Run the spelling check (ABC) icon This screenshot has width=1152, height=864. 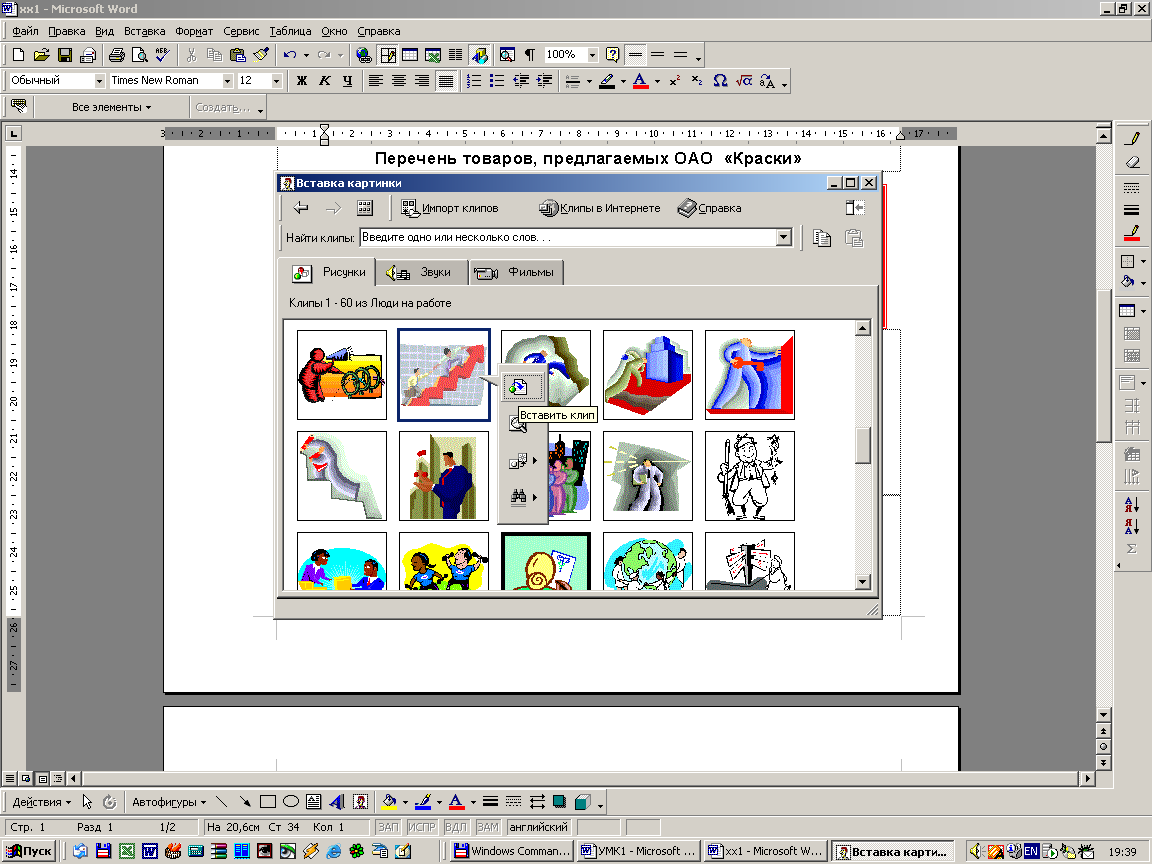coord(162,54)
